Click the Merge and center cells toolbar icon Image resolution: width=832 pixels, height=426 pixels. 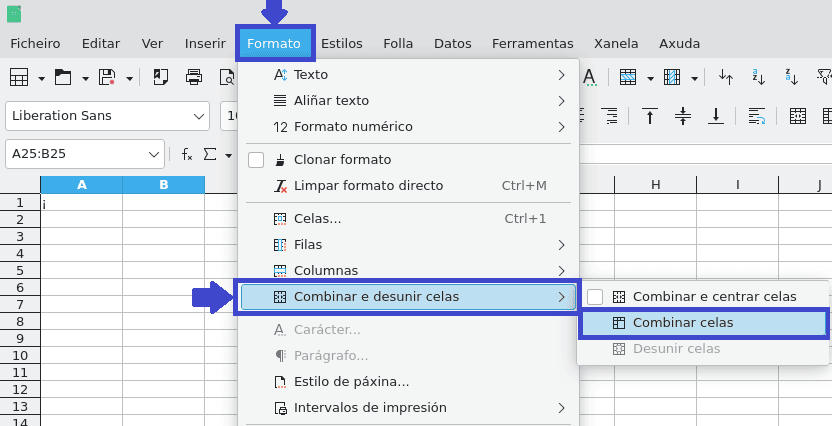pyautogui.click(x=798, y=116)
